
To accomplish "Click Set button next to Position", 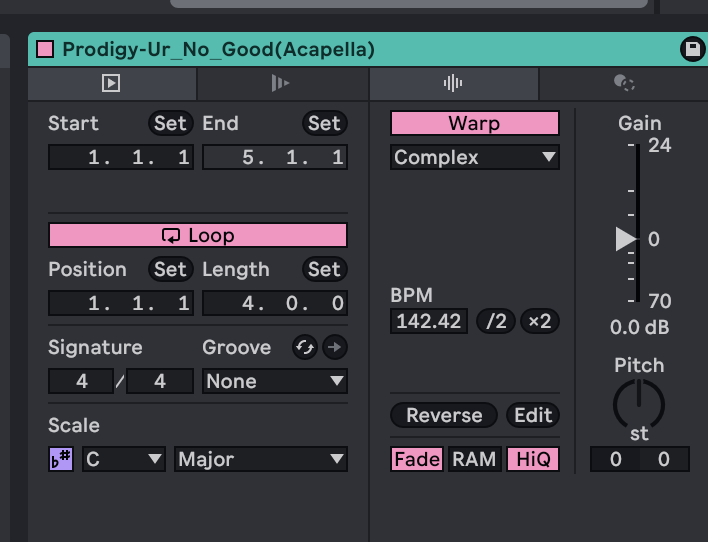I will pos(170,269).
